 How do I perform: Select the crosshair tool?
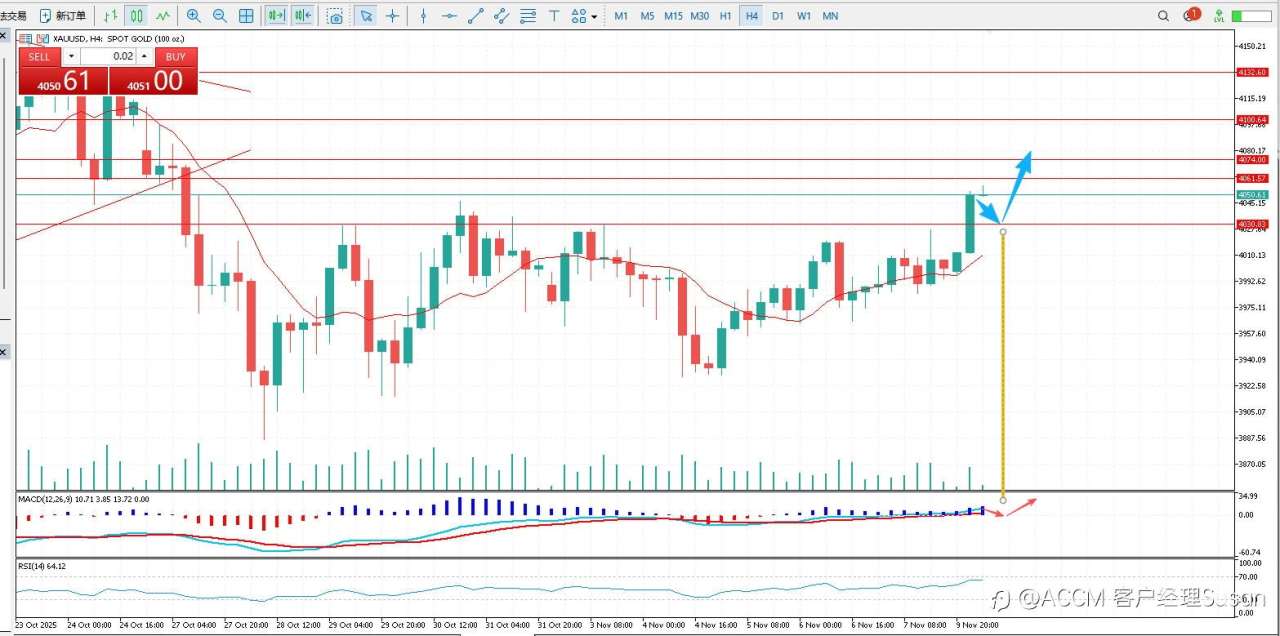tap(392, 16)
